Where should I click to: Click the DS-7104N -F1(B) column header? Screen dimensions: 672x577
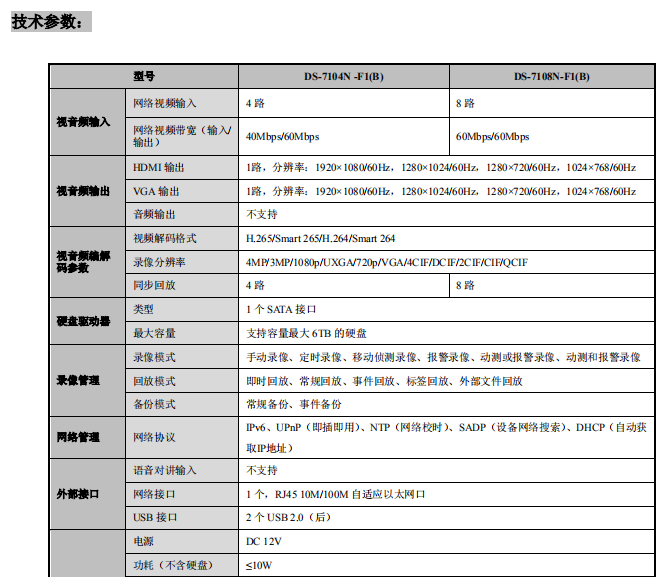(344, 76)
